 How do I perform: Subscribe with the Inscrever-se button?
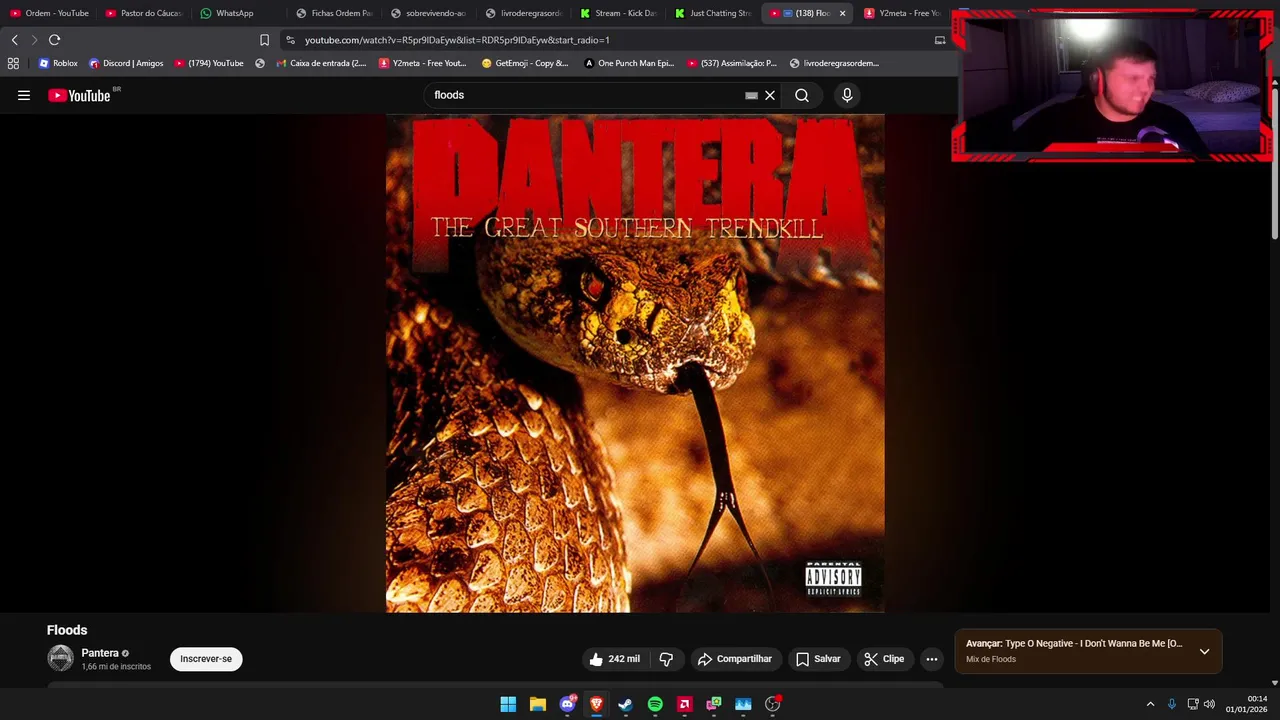coord(206,659)
